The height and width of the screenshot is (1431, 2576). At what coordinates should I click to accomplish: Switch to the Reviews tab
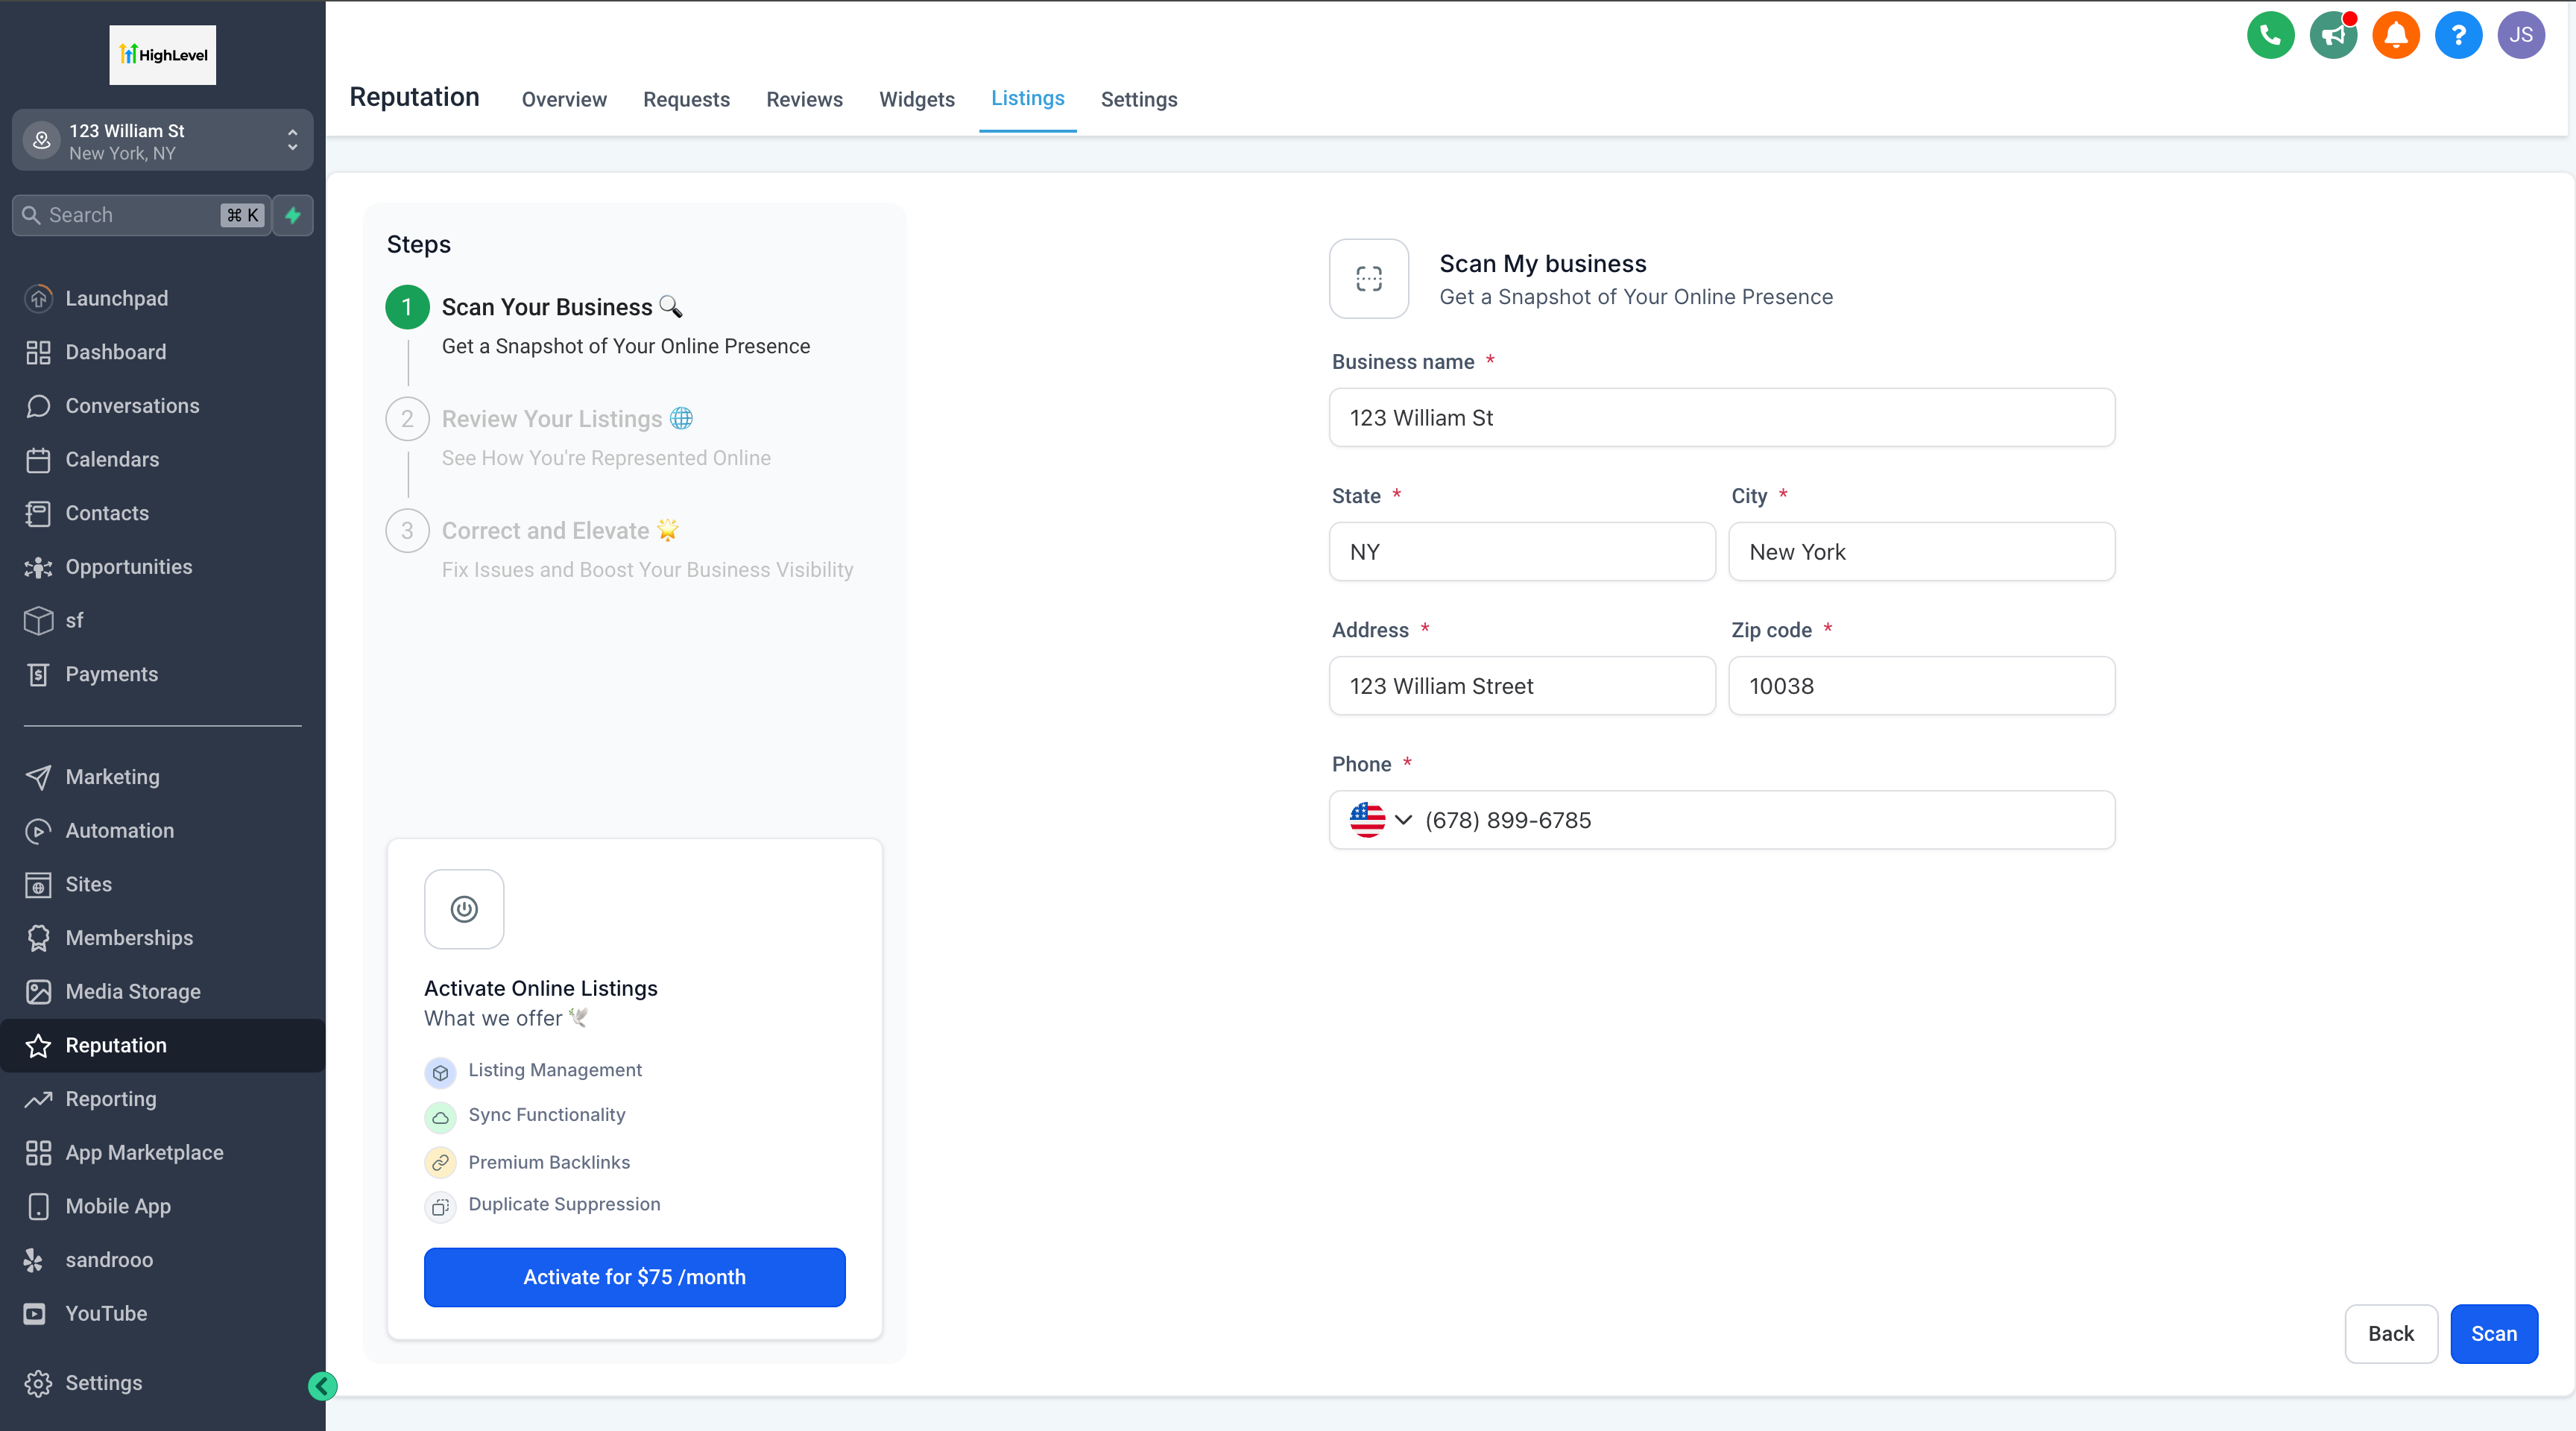point(804,98)
